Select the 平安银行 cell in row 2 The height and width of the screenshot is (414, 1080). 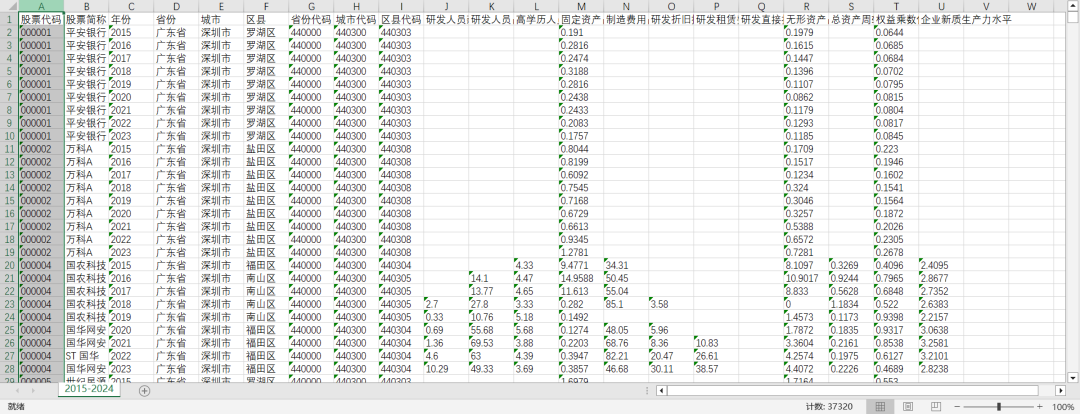[x=86, y=32]
